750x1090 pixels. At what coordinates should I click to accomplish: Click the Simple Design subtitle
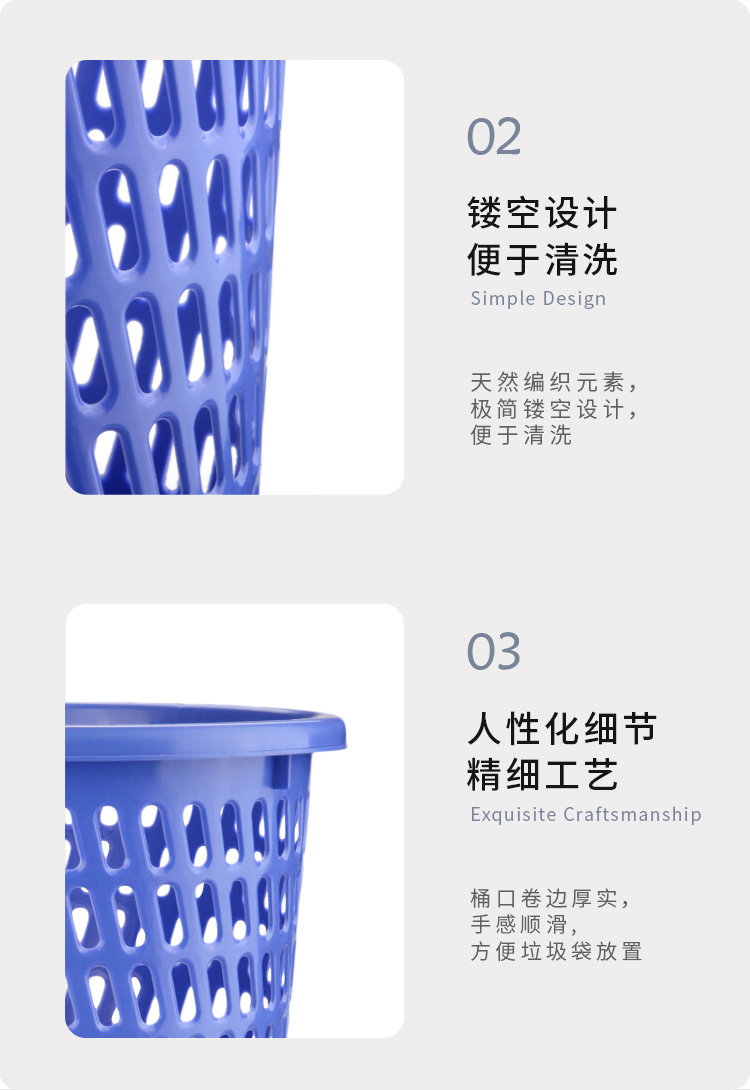[x=538, y=298]
